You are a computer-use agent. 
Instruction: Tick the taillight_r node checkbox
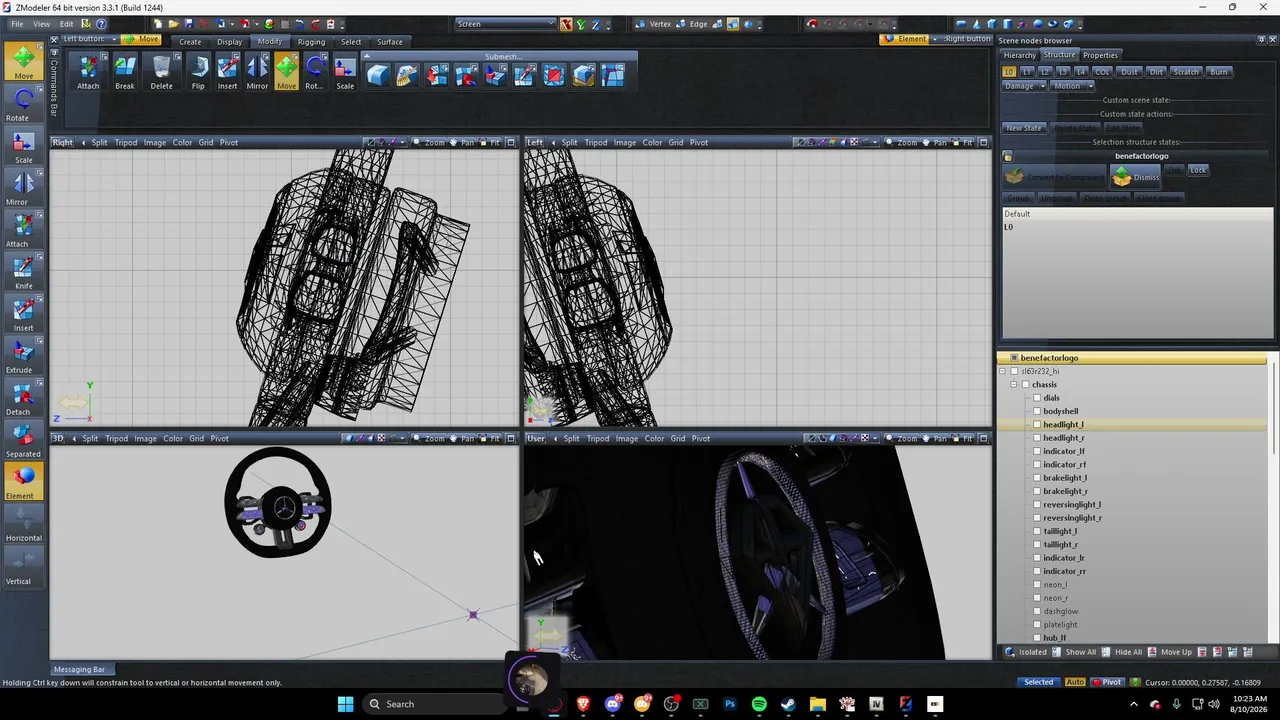click(x=1037, y=544)
